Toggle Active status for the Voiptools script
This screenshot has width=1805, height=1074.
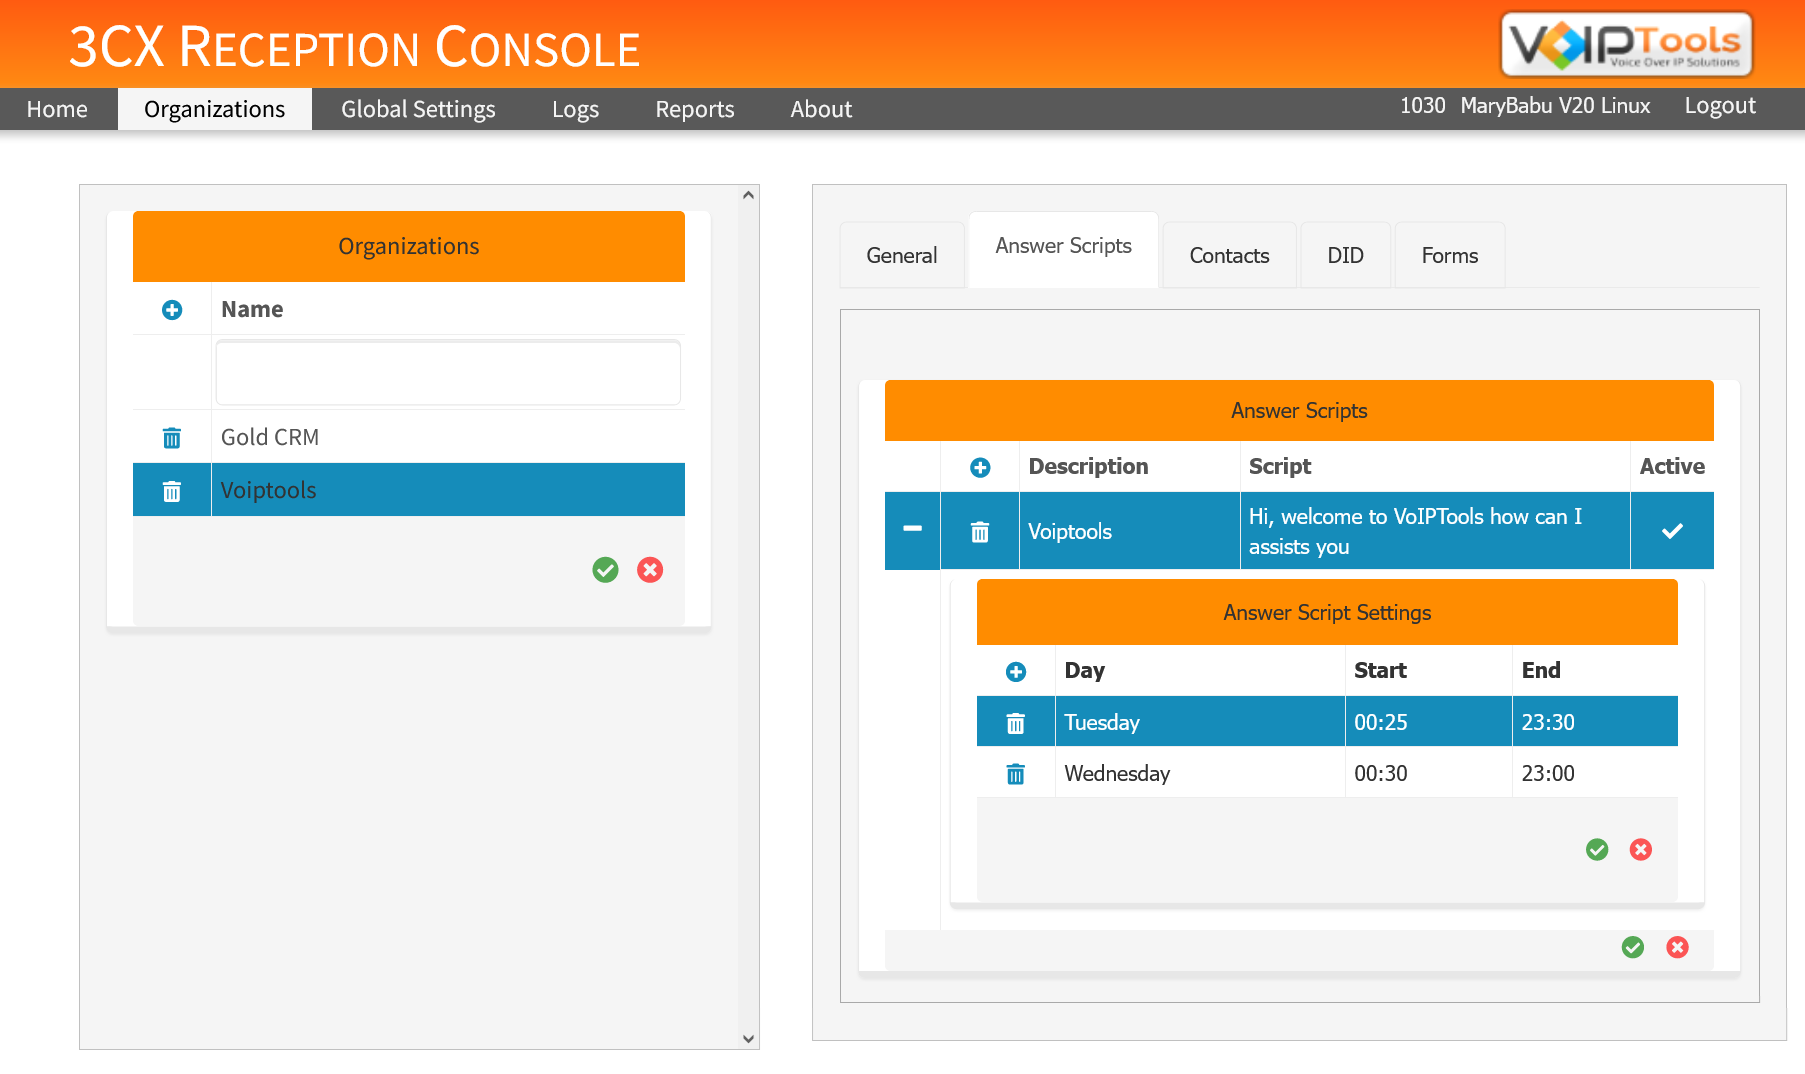click(x=1671, y=531)
